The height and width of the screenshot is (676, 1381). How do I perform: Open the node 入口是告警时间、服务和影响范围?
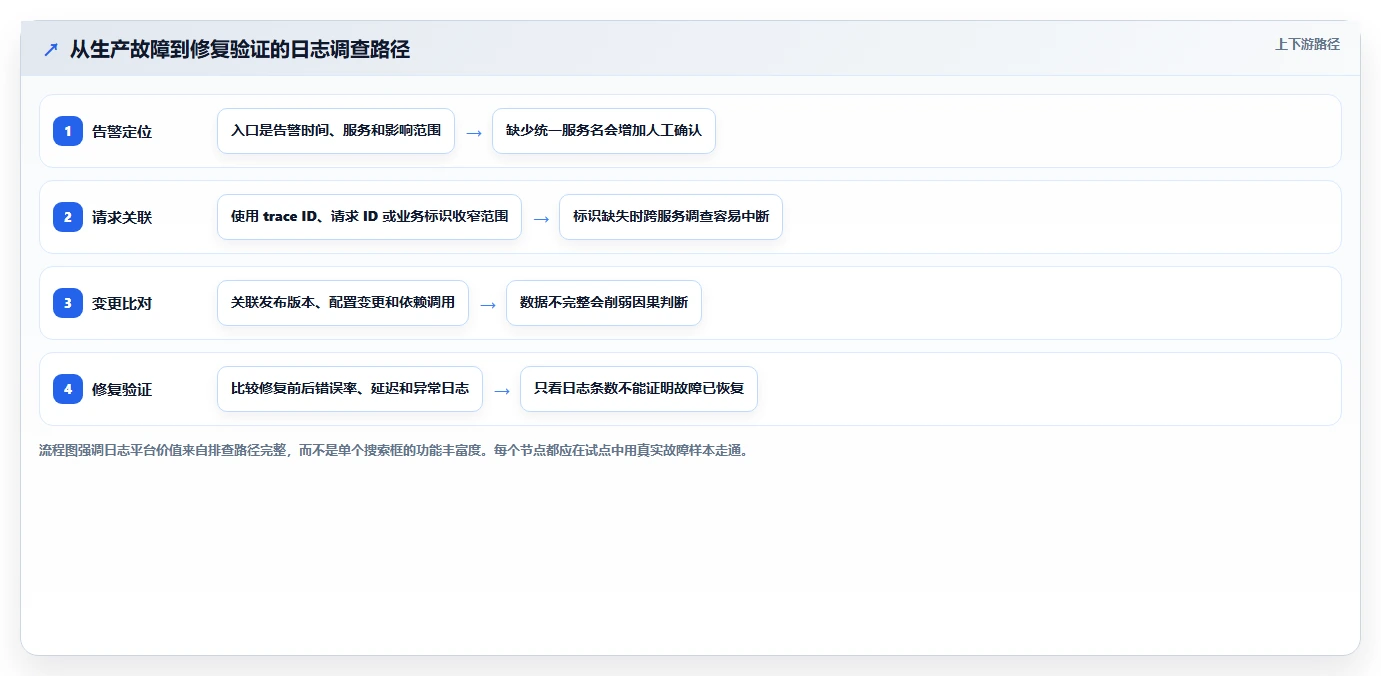pos(336,131)
